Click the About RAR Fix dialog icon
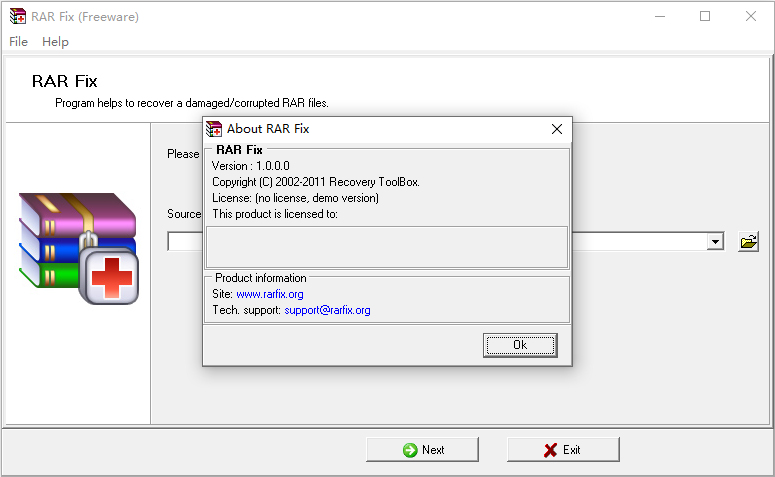The height and width of the screenshot is (477, 775). point(214,129)
